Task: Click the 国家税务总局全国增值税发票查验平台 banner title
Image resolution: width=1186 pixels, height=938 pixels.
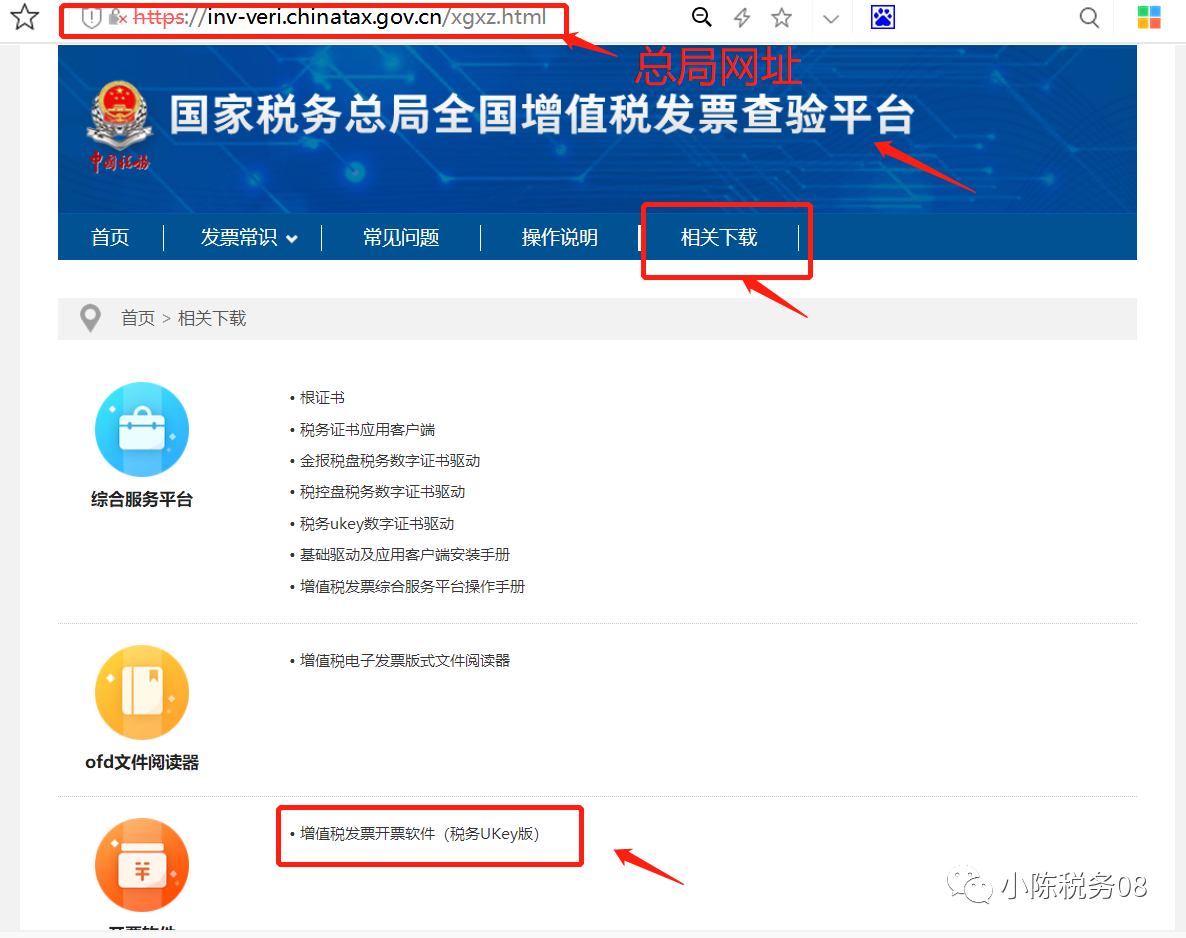Action: click(x=542, y=115)
